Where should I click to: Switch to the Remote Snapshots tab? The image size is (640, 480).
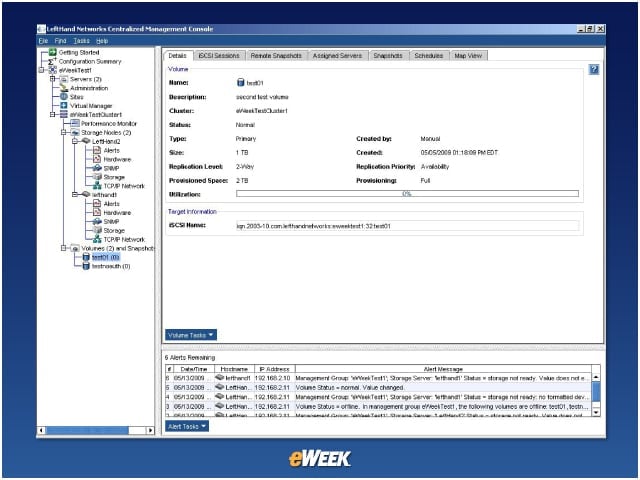[276, 56]
